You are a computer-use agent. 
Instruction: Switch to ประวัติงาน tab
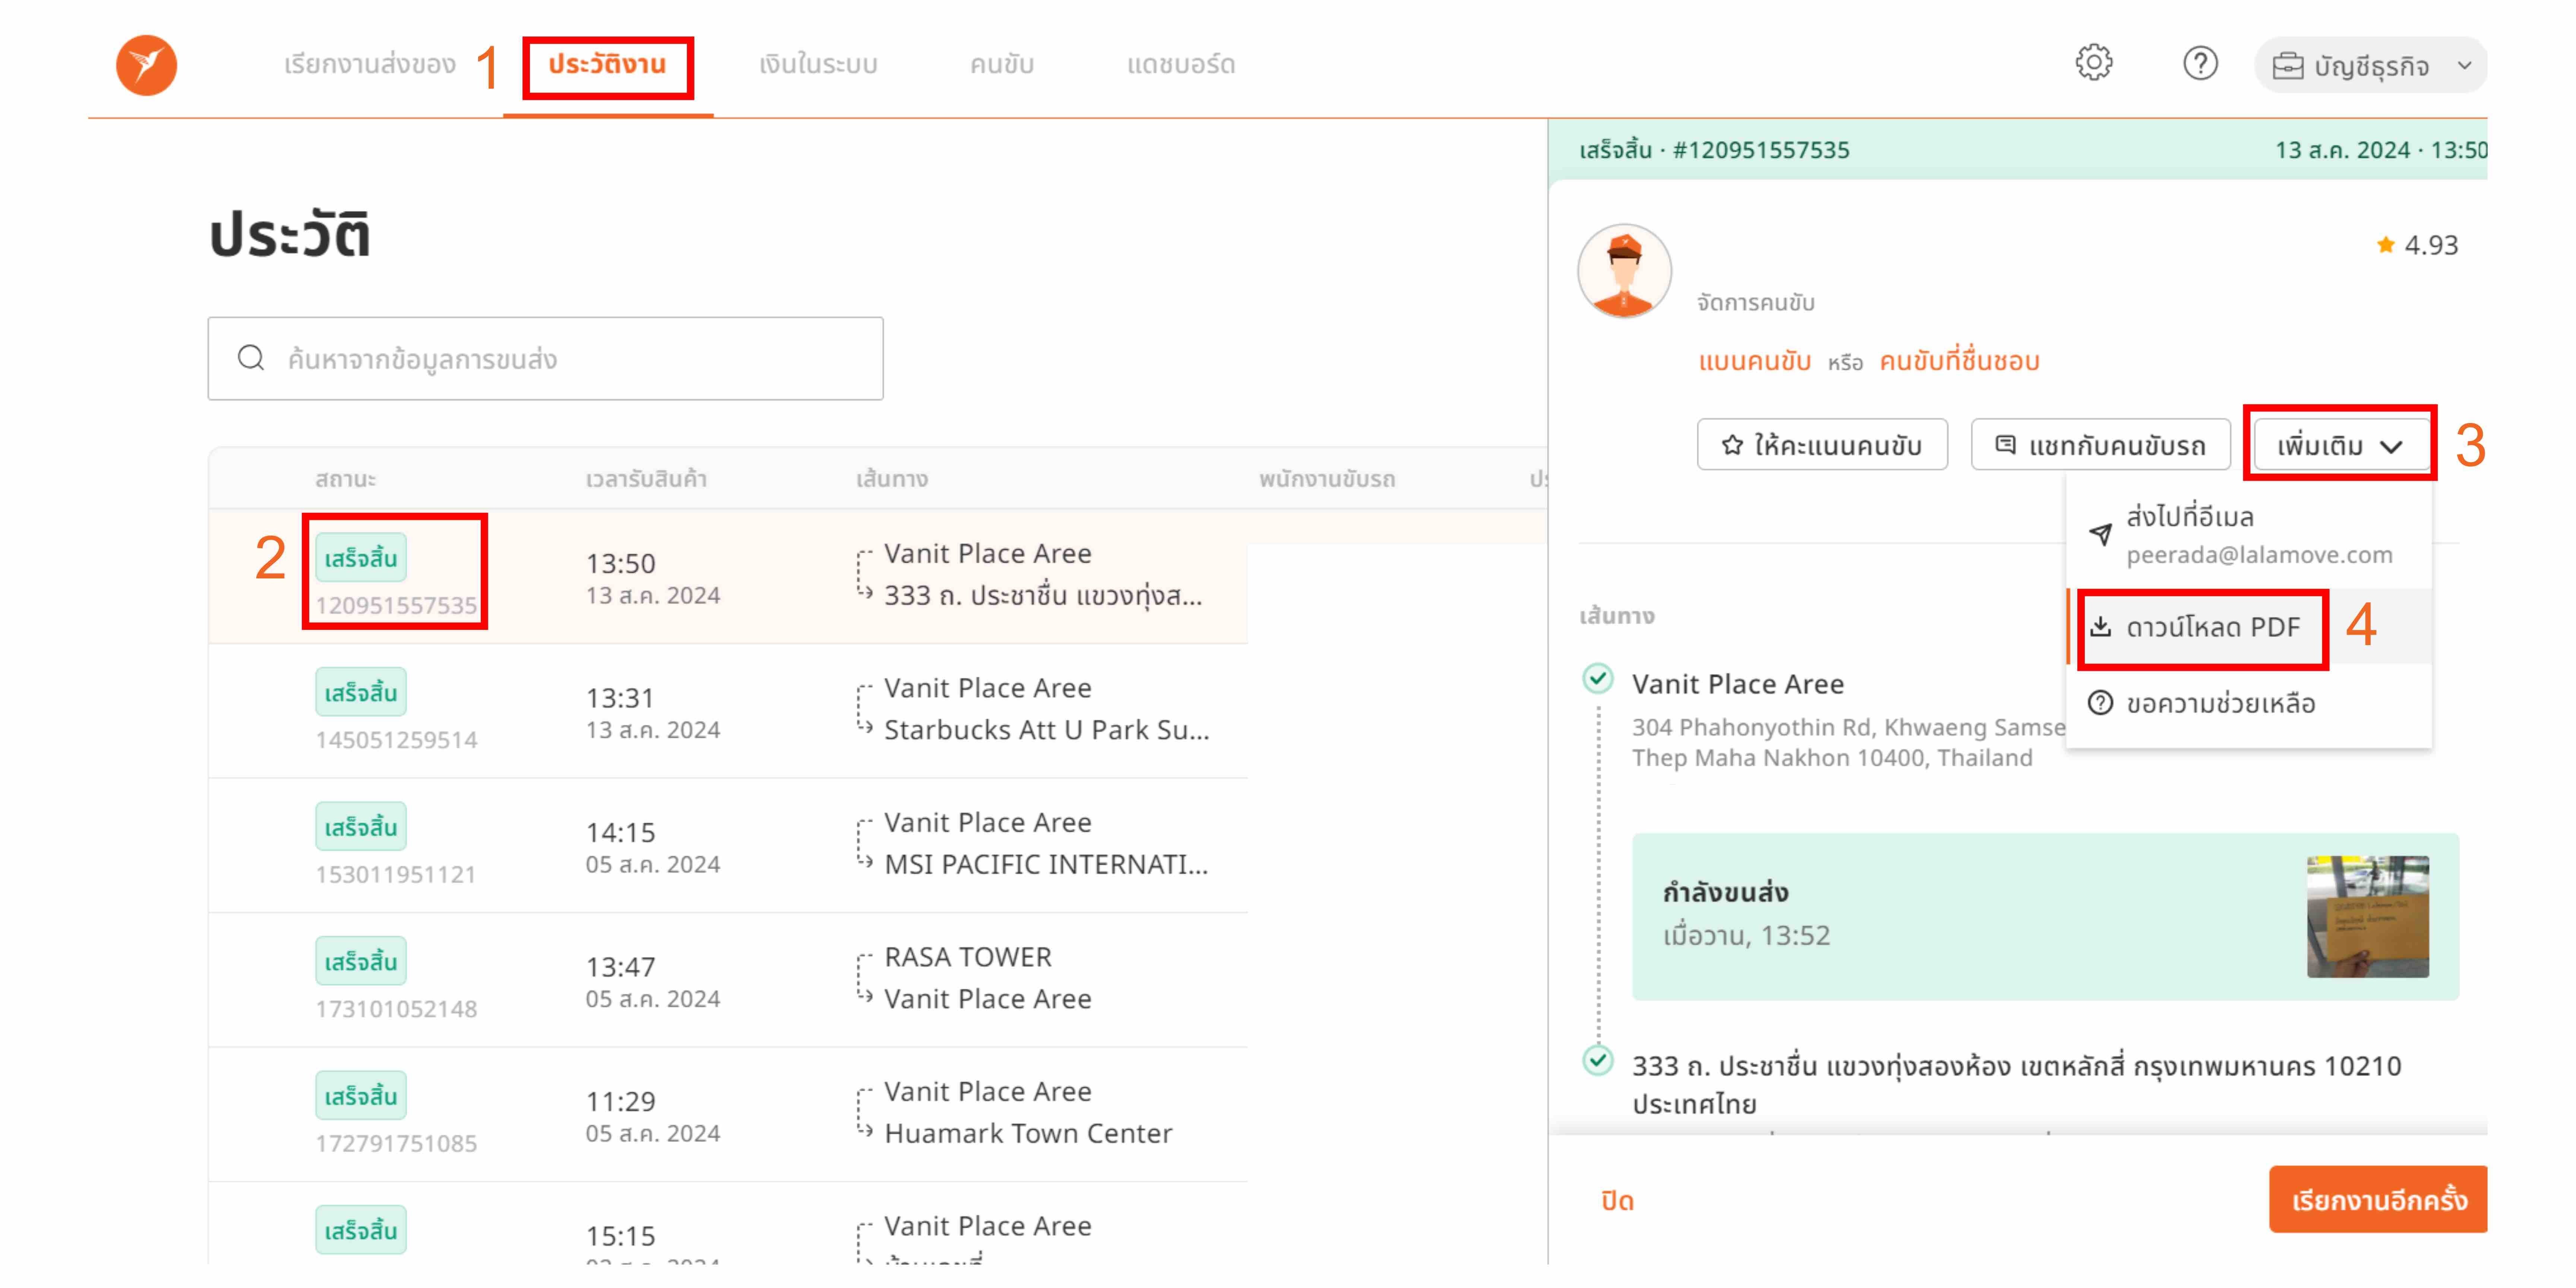point(607,65)
